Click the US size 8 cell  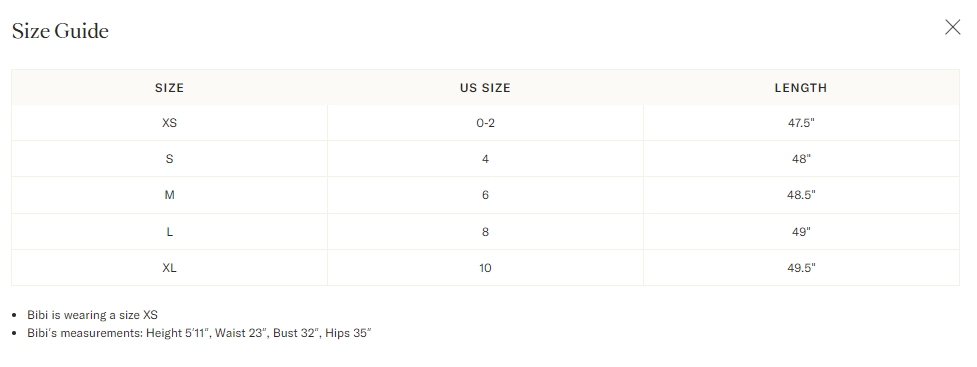coord(485,232)
